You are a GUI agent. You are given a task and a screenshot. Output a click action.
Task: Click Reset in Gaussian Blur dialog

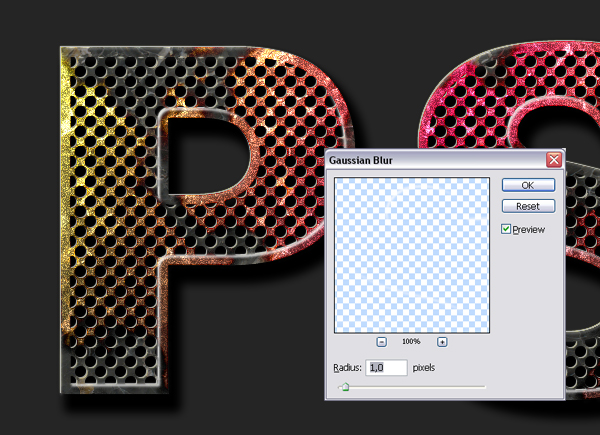coord(528,206)
